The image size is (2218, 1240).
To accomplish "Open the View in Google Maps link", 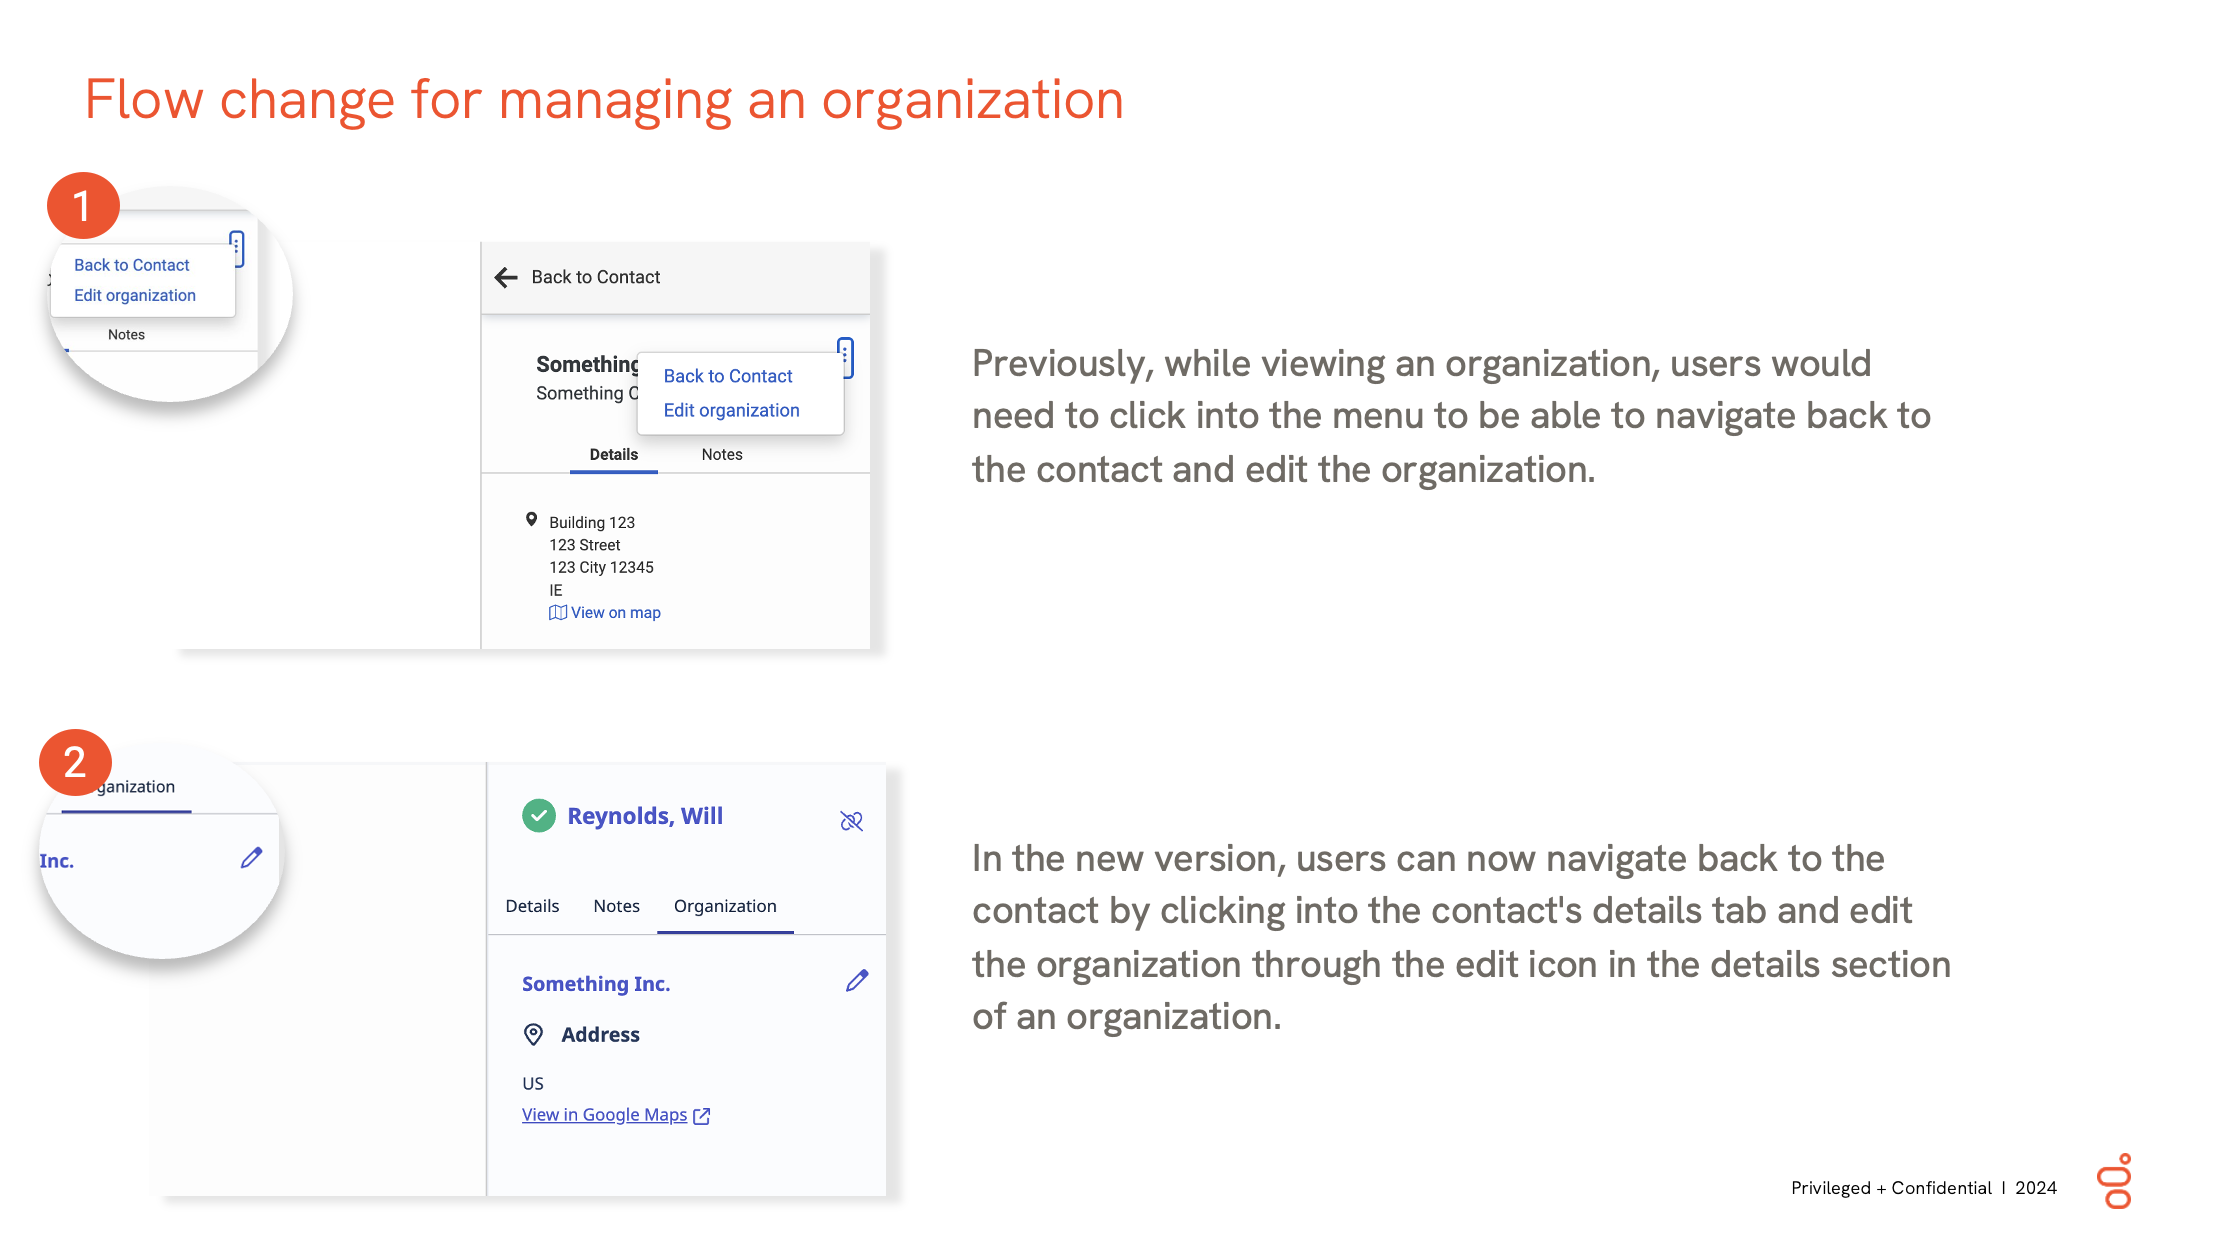I will tap(604, 1115).
